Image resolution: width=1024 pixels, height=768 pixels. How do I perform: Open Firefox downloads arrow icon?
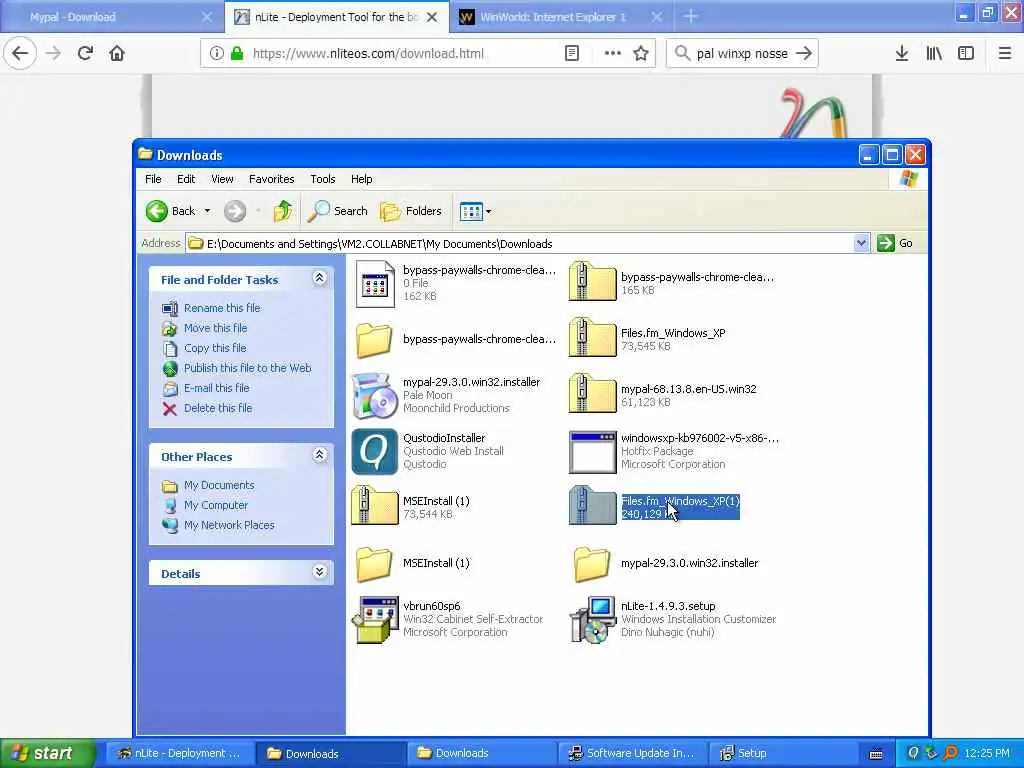[x=902, y=53]
